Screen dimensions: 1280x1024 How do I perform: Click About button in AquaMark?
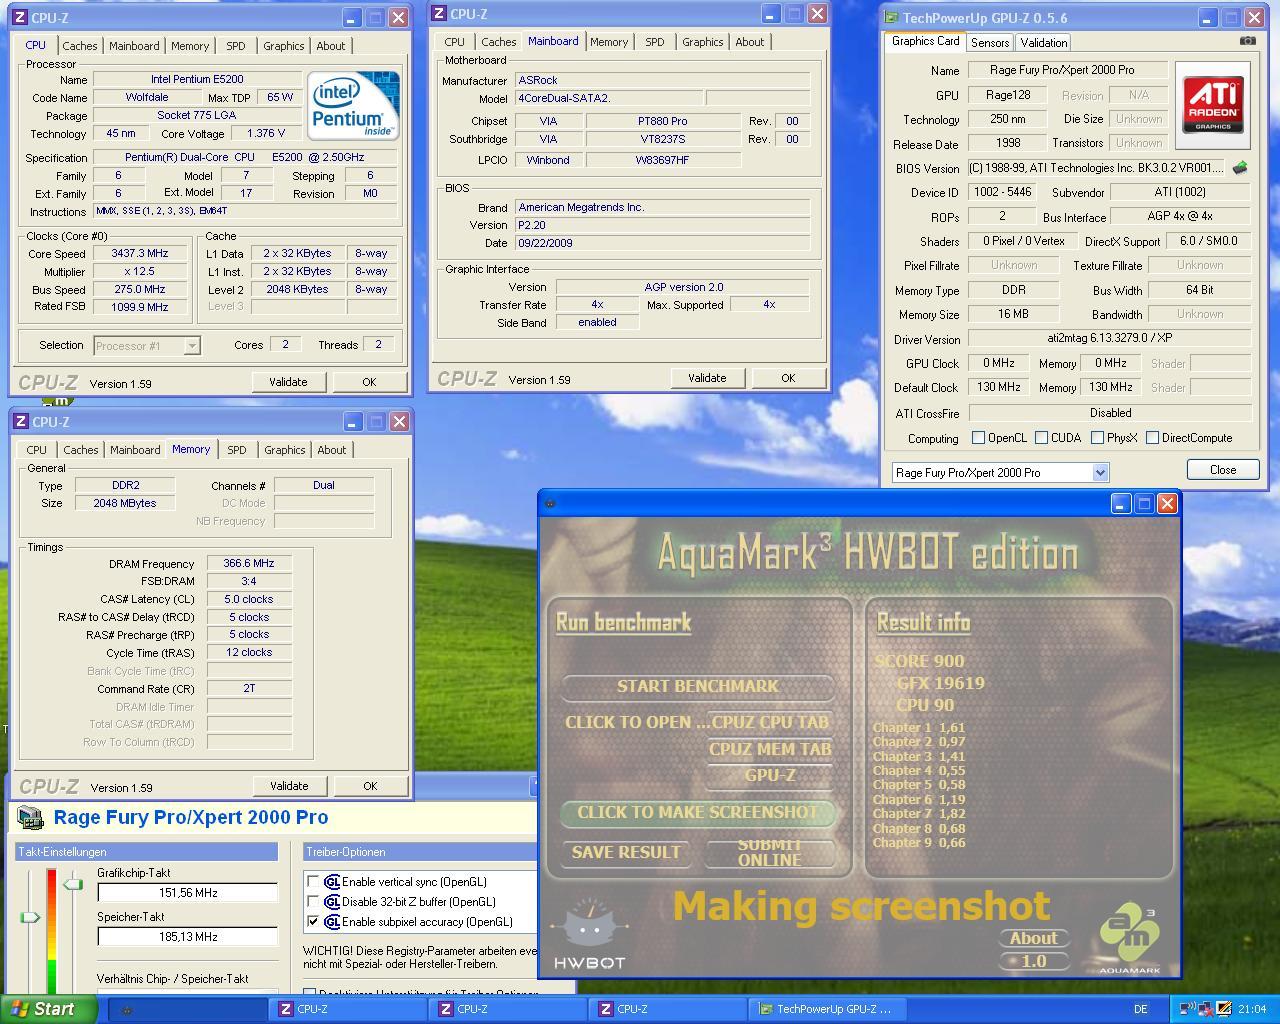tap(1034, 938)
